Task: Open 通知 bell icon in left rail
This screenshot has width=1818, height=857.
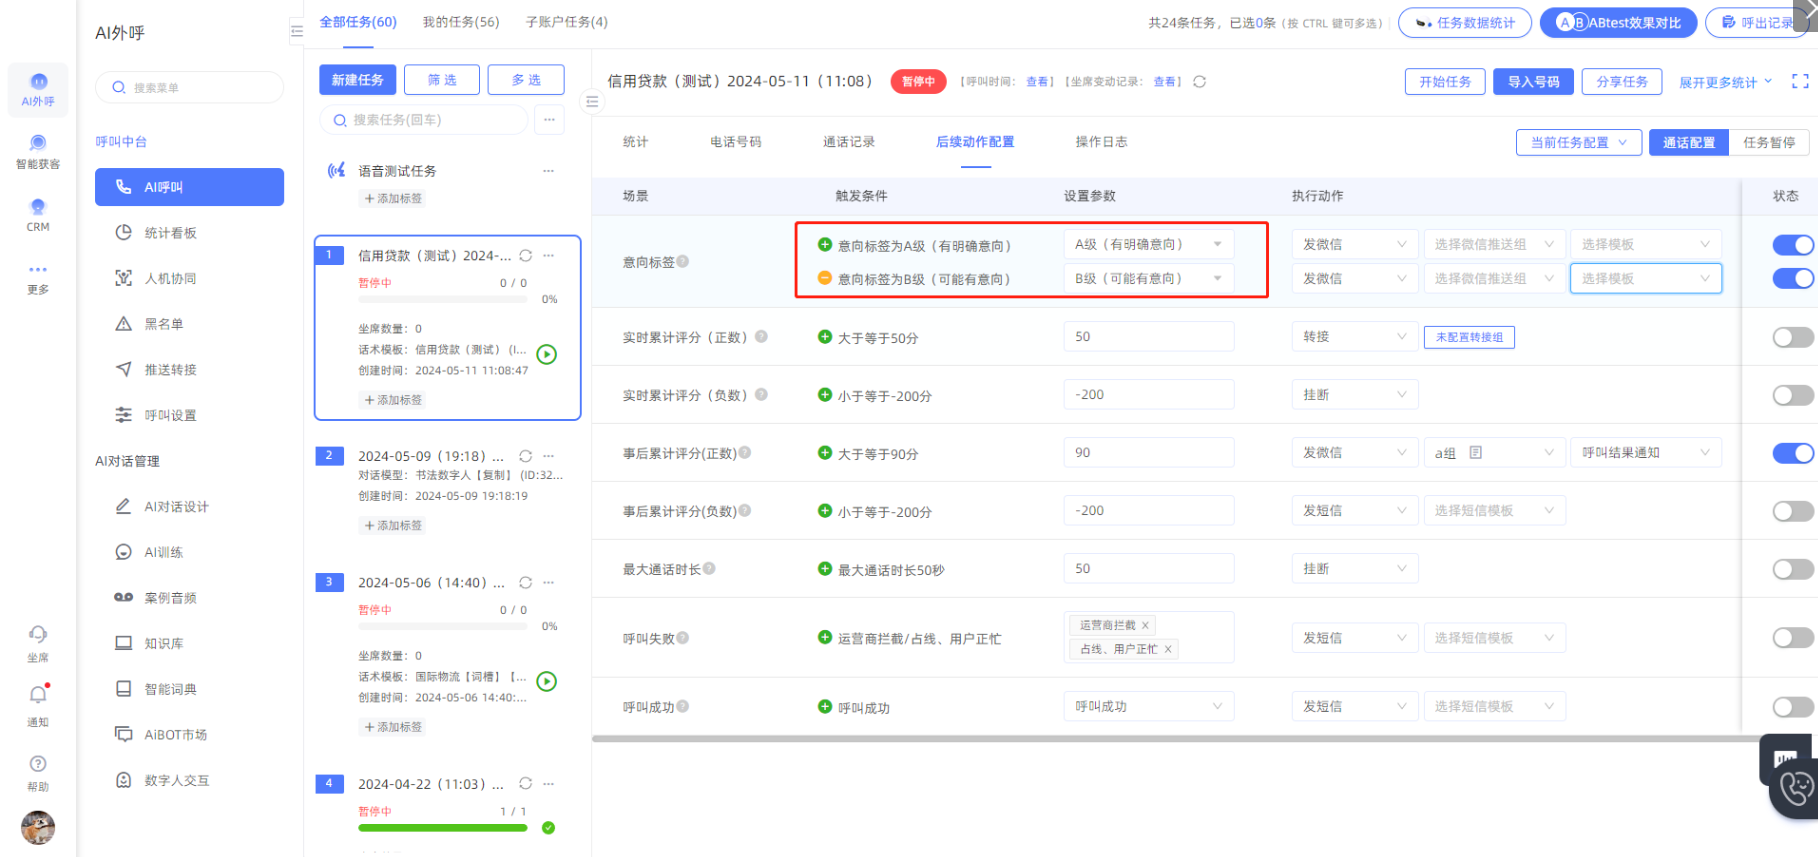Action: coord(38,695)
